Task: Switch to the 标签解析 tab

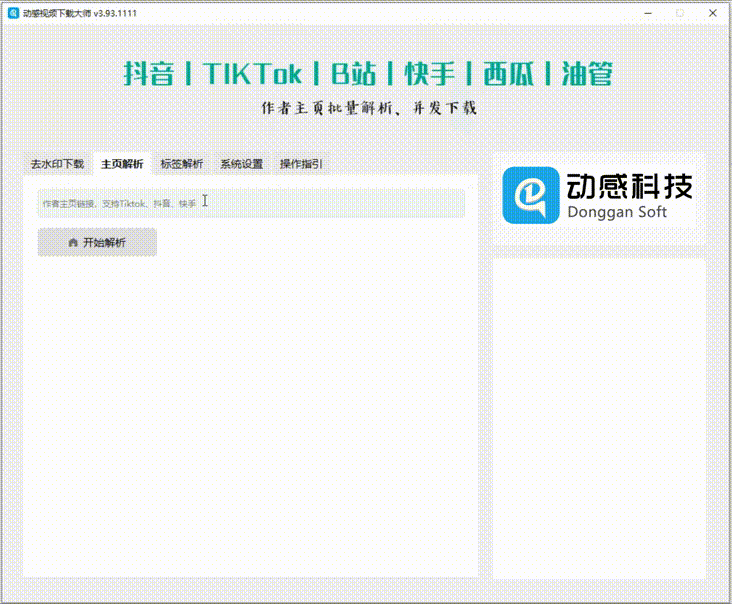Action: click(x=181, y=164)
